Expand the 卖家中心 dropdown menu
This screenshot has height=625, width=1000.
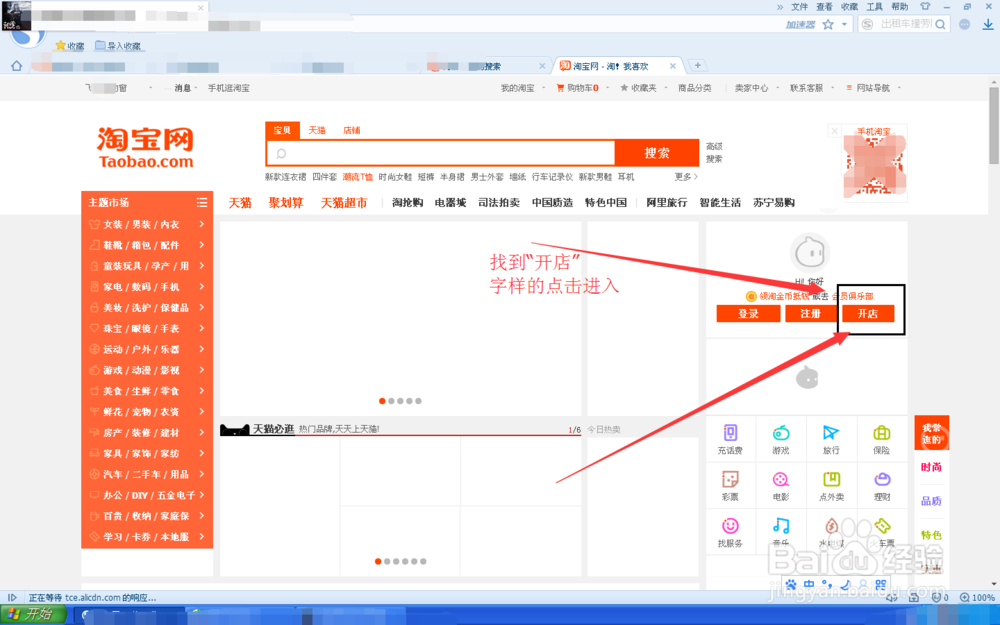tap(753, 87)
